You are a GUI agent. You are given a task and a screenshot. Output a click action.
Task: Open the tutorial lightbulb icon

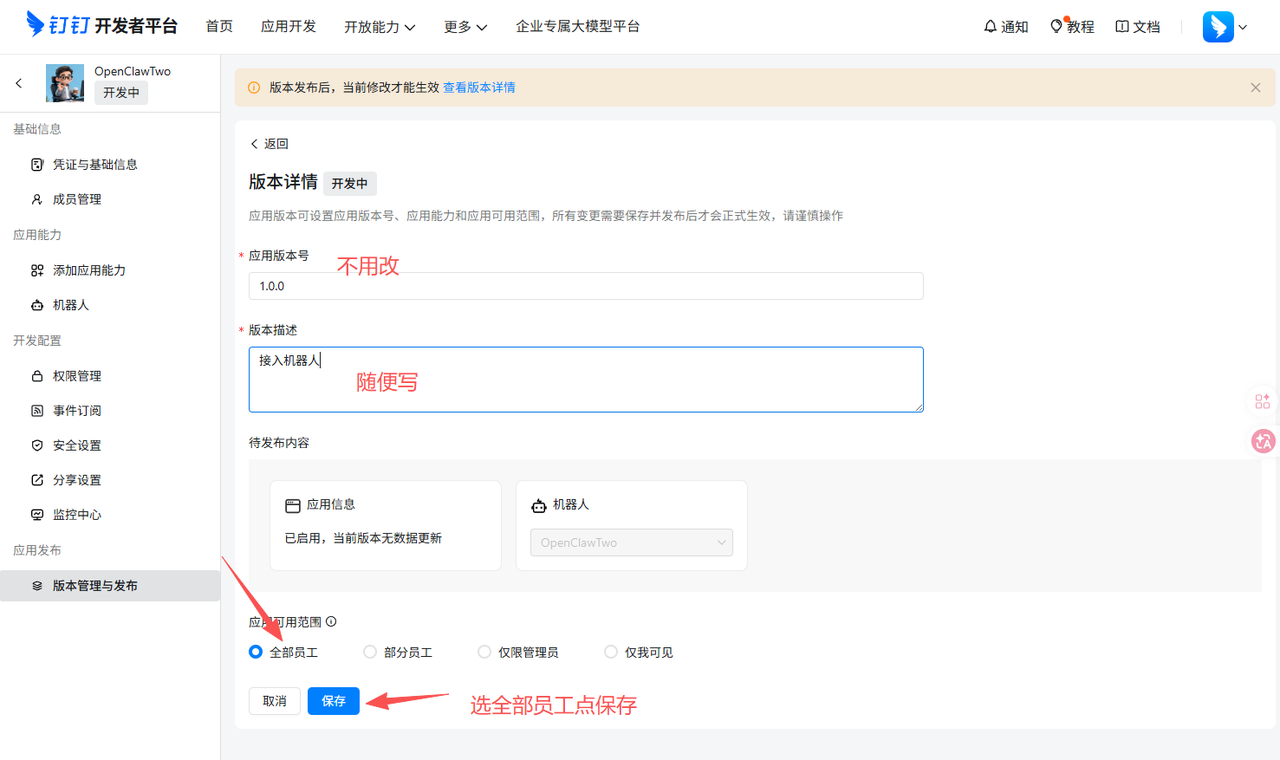click(1056, 26)
